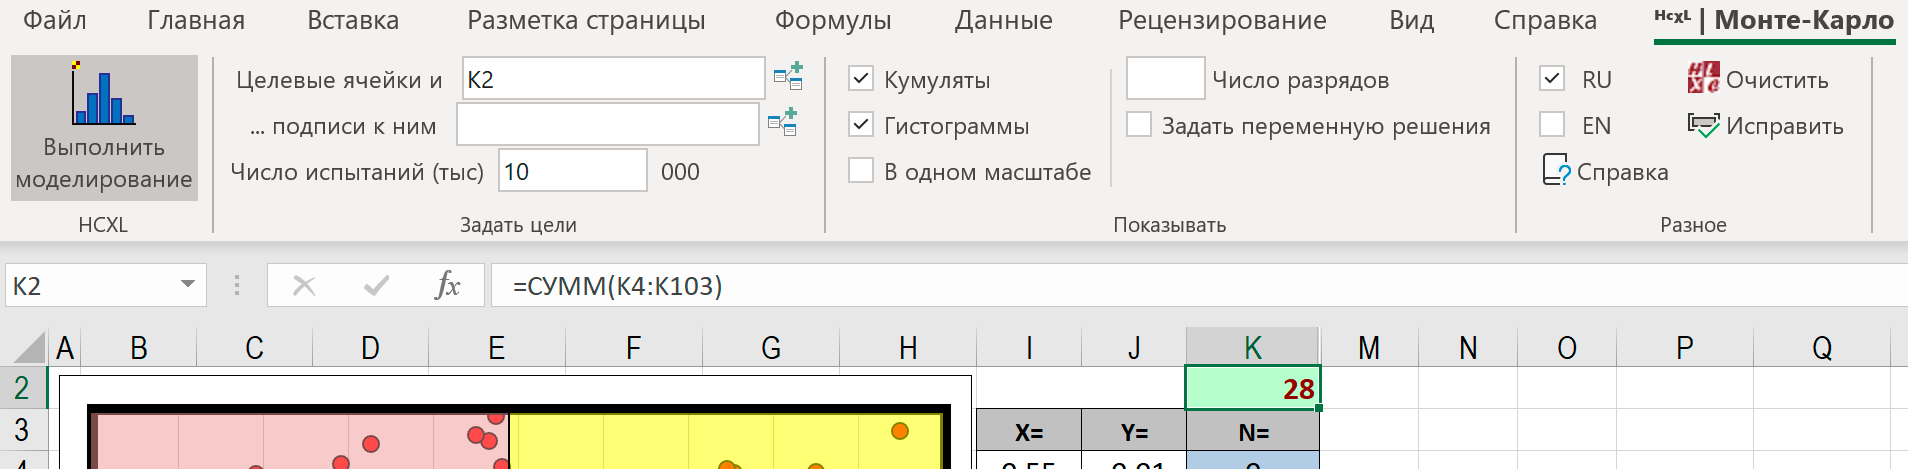Click the Y= header cell
The width and height of the screenshot is (1908, 469).
[x=1134, y=431]
